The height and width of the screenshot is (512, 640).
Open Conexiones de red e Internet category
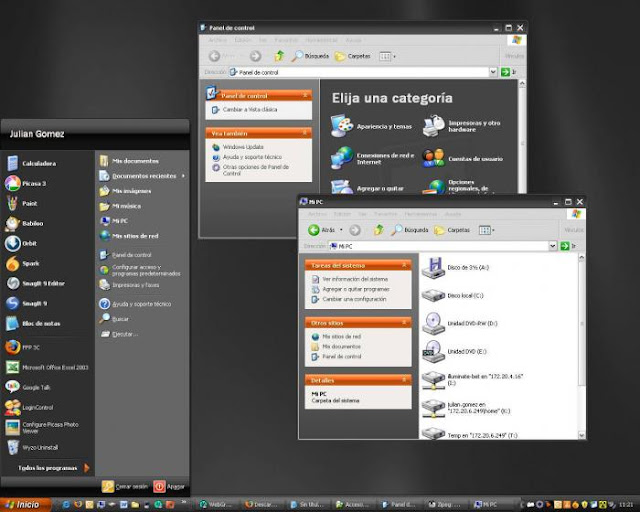point(372,158)
